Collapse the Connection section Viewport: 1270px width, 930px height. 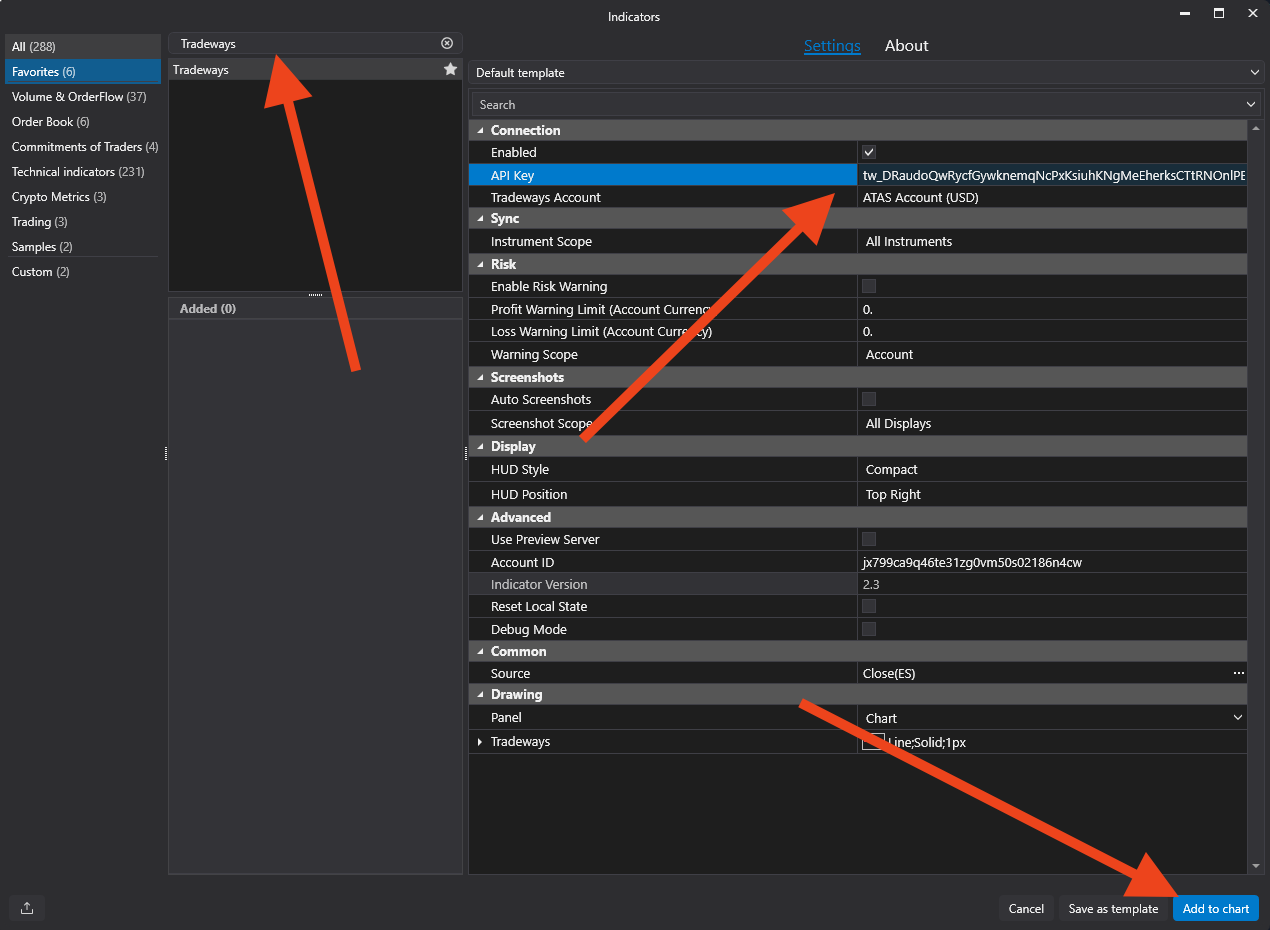click(480, 130)
